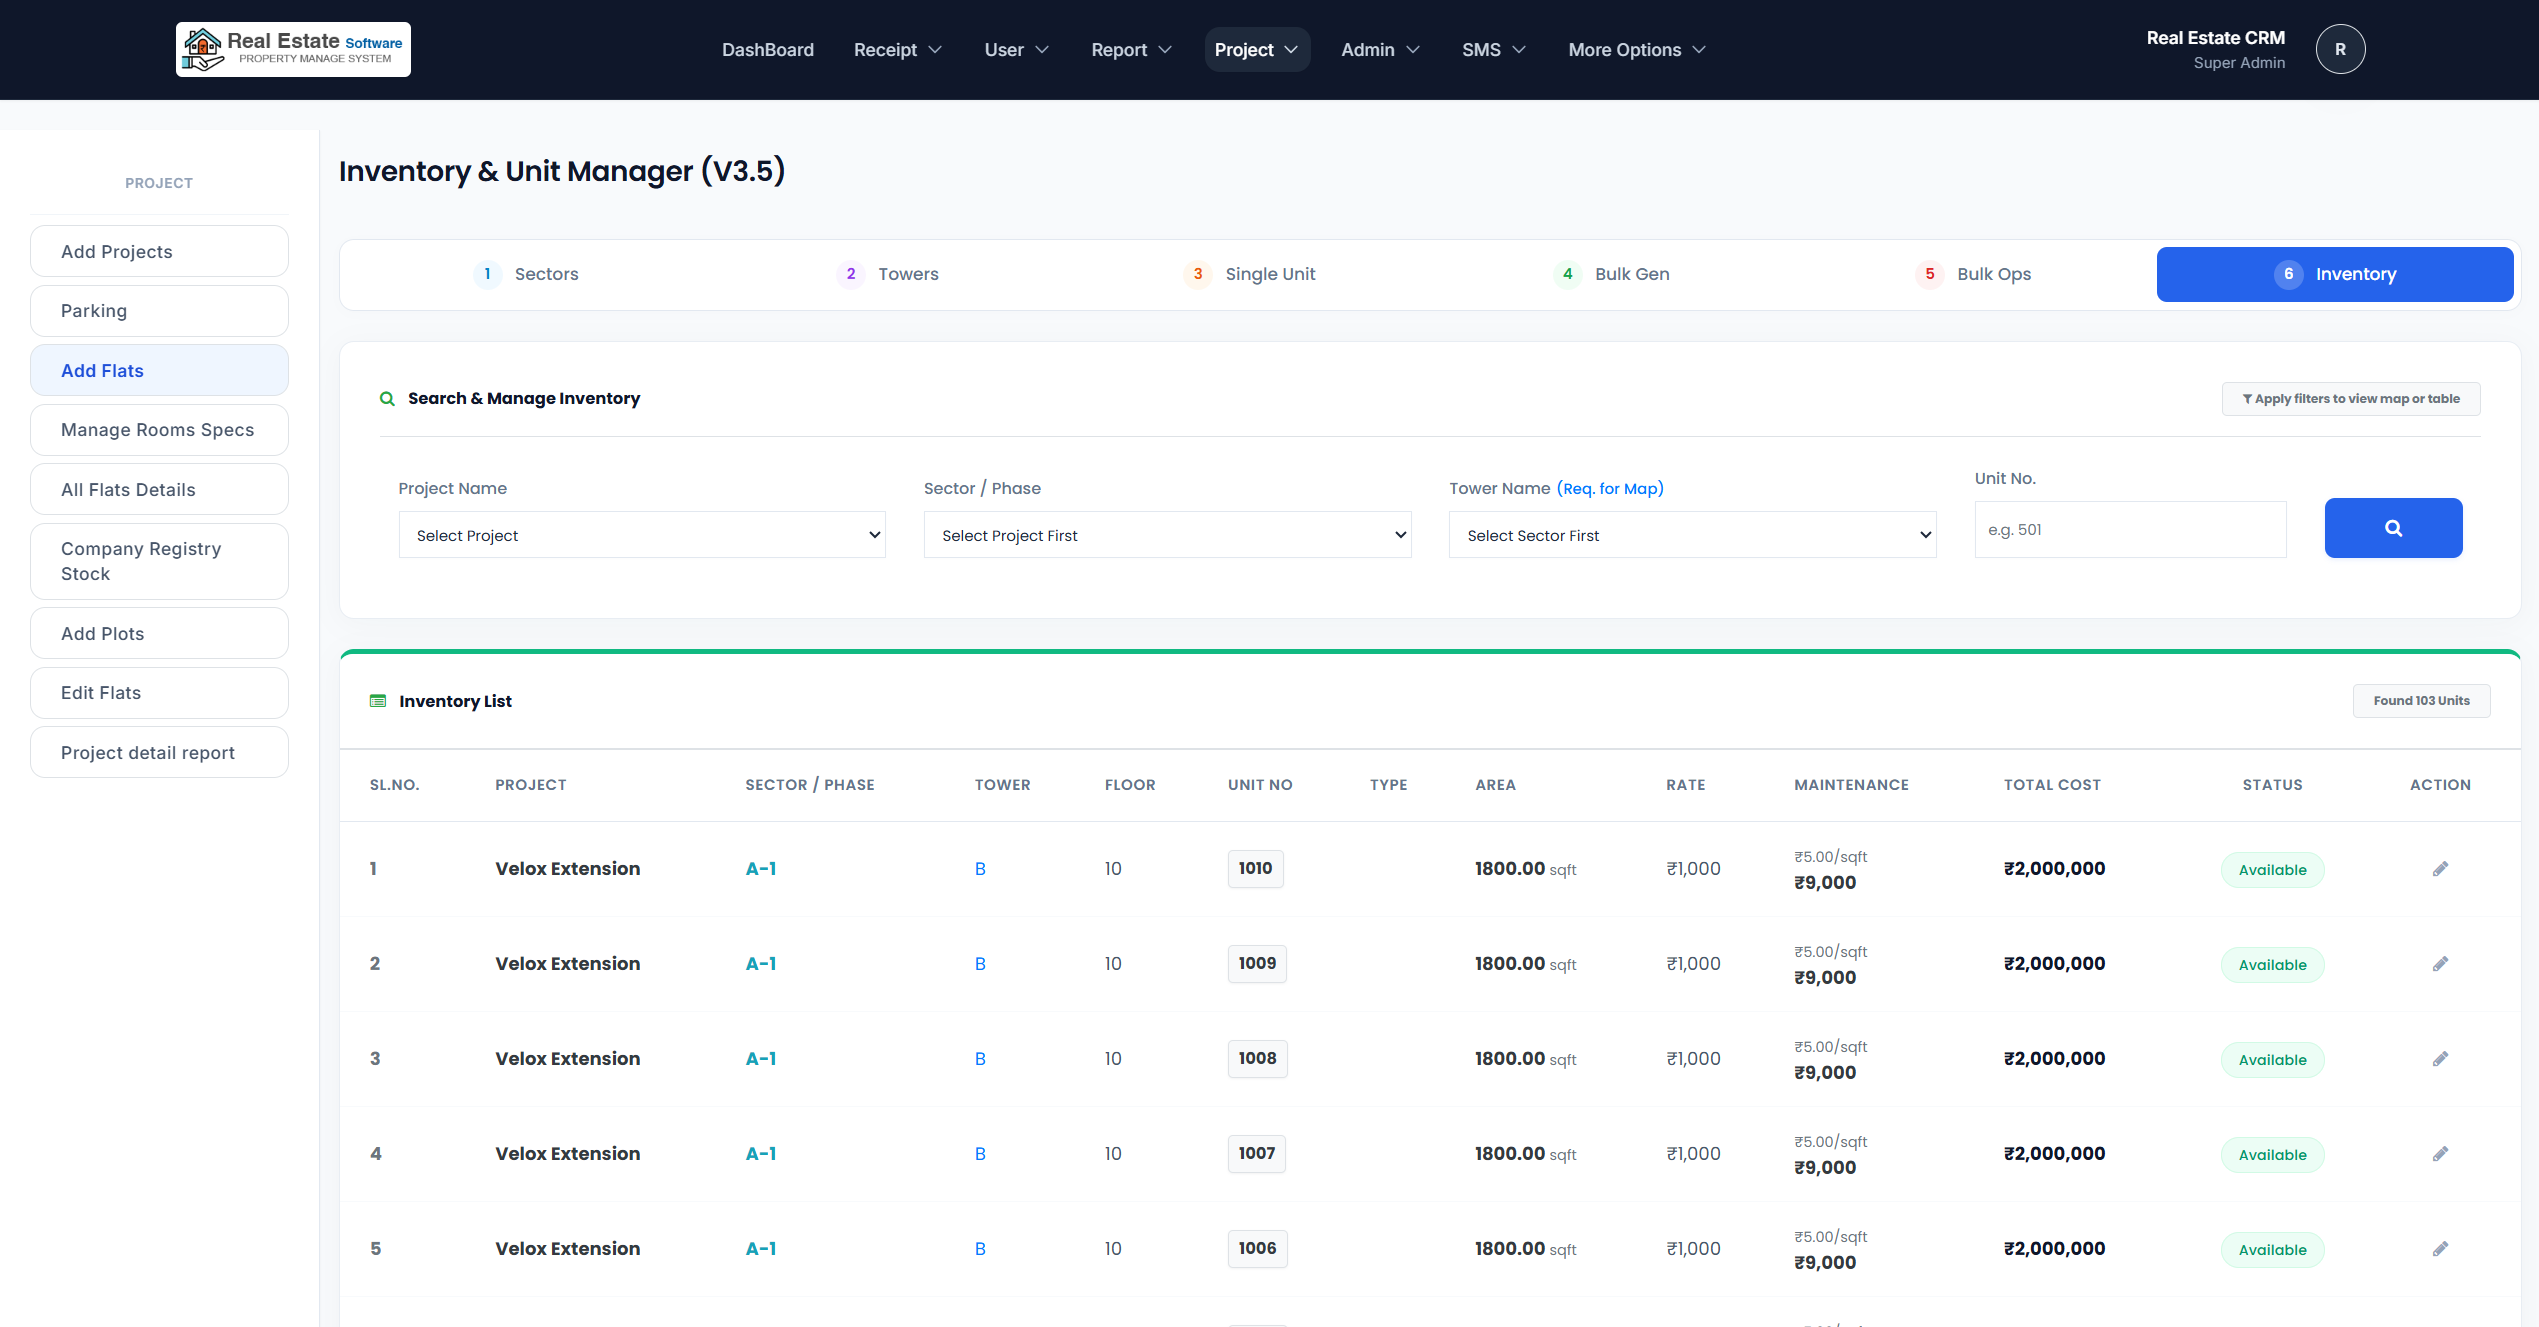Click edit pencil for unit 1009
2539x1327 pixels.
pos(2440,964)
